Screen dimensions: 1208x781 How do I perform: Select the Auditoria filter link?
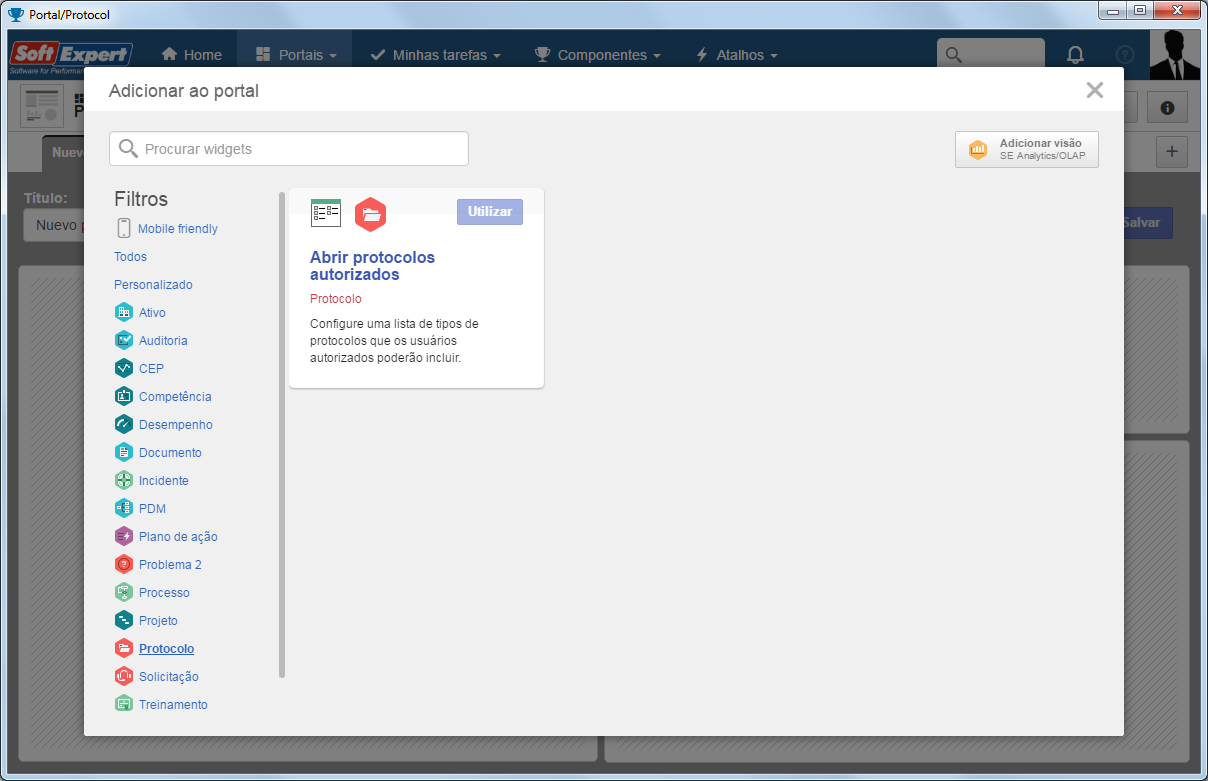tap(163, 341)
